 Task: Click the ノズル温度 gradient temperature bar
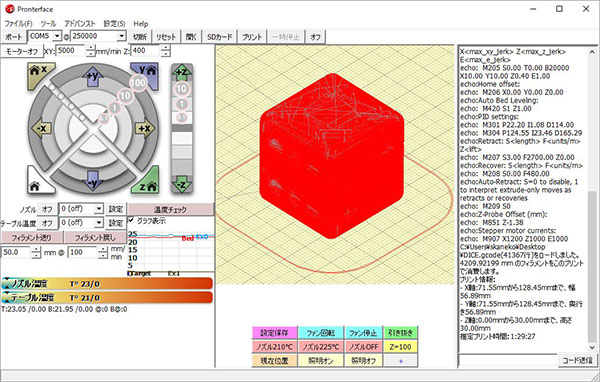[x=107, y=284]
